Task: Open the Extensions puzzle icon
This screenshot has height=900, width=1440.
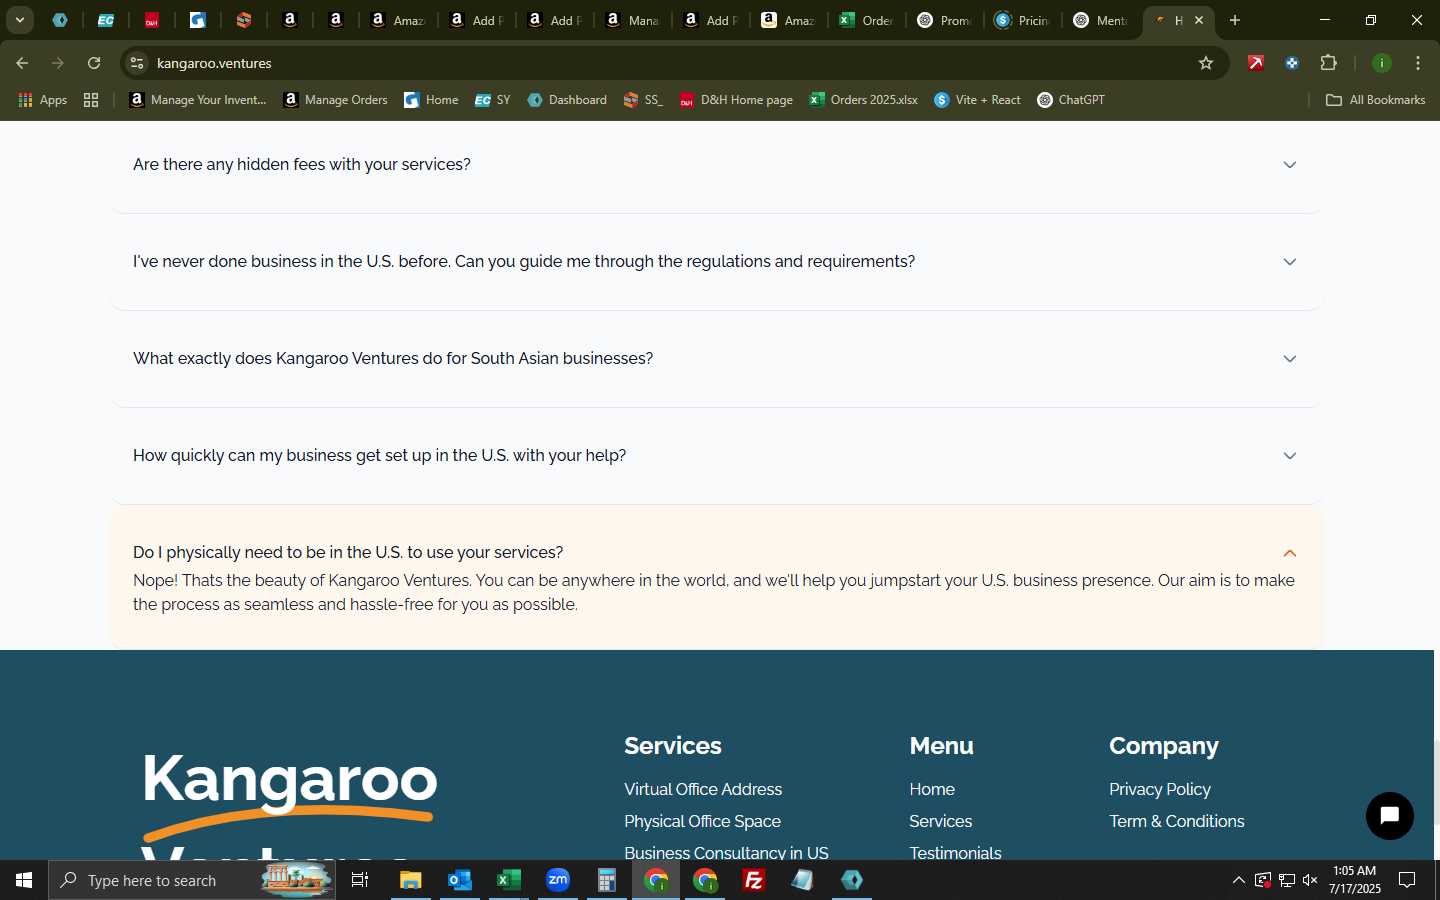Action: [1328, 63]
